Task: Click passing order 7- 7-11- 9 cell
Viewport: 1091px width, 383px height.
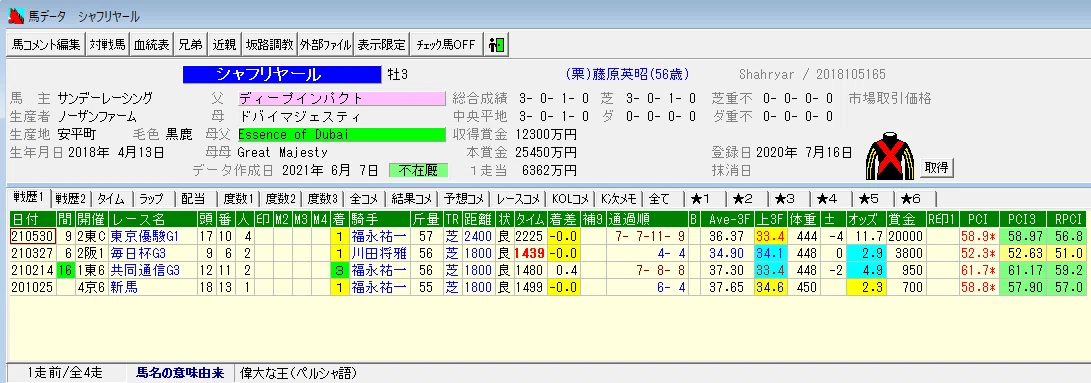Action: (646, 236)
